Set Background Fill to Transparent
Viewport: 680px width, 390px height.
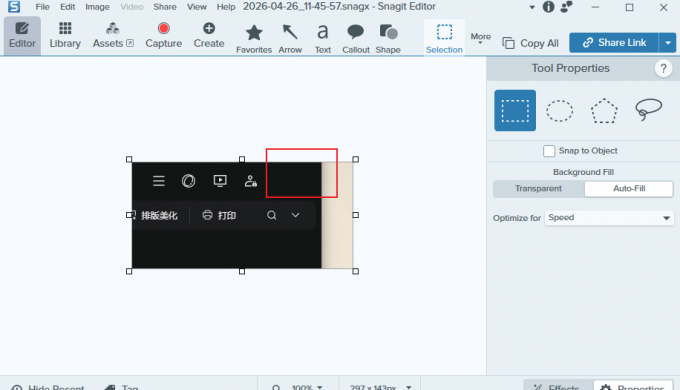coord(538,189)
